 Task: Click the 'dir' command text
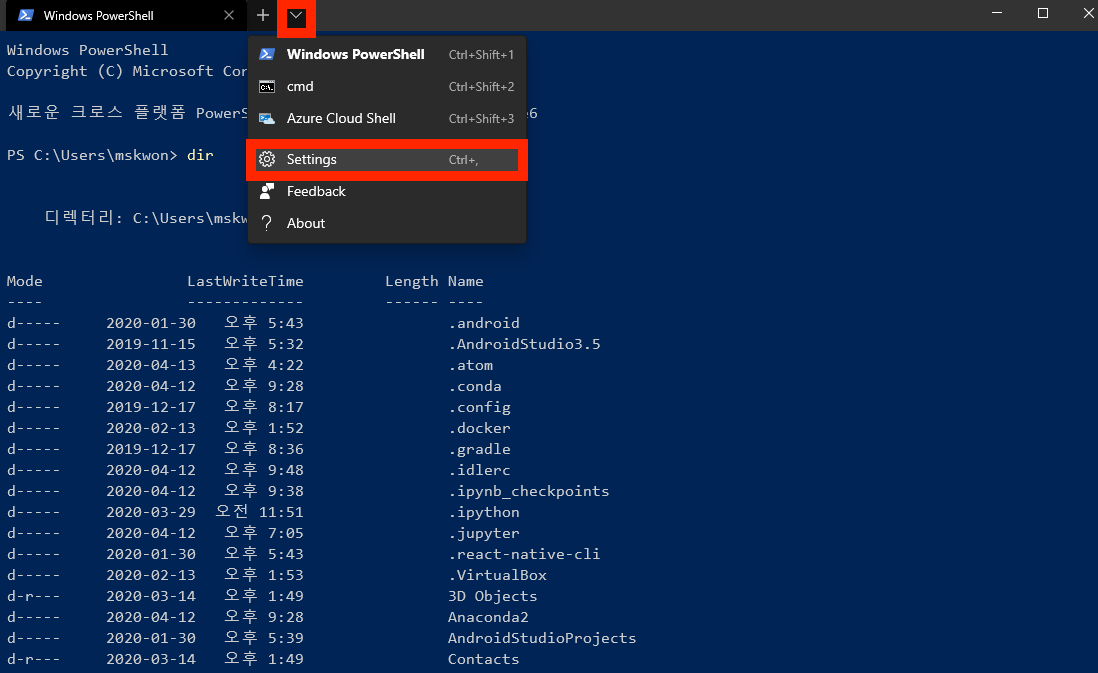pyautogui.click(x=200, y=155)
